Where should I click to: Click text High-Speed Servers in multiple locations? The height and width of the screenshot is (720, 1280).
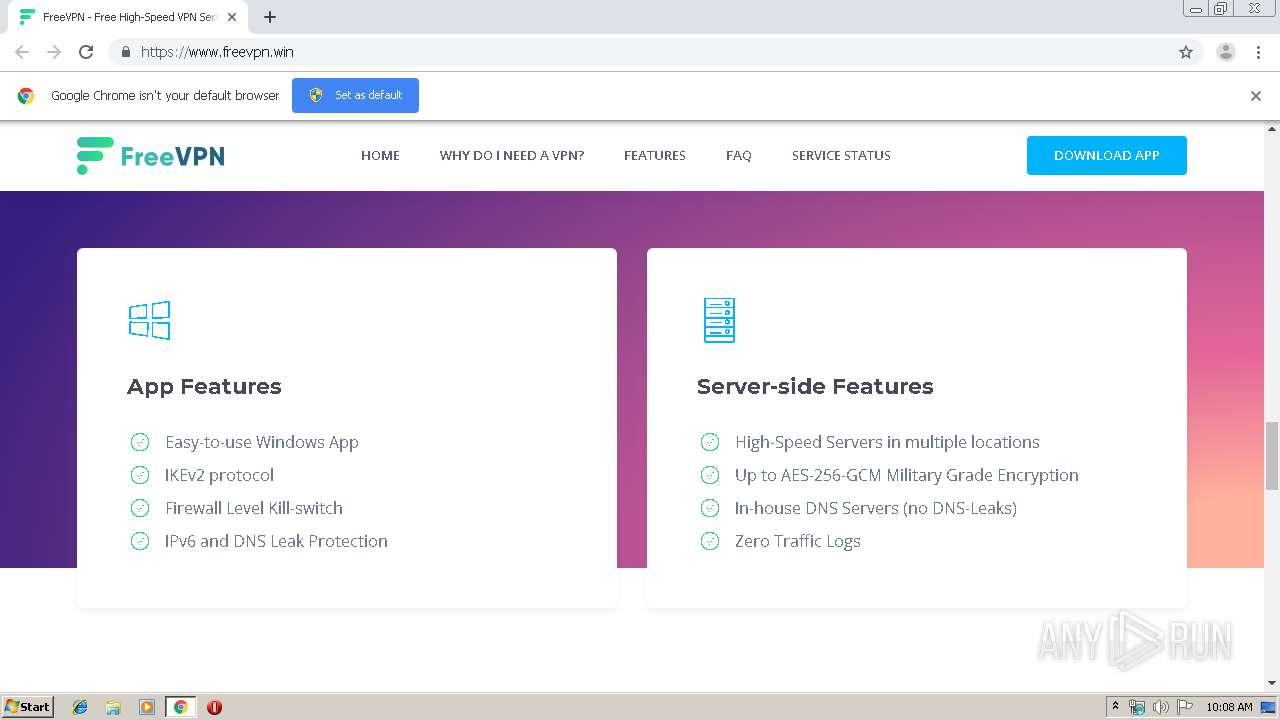[887, 442]
